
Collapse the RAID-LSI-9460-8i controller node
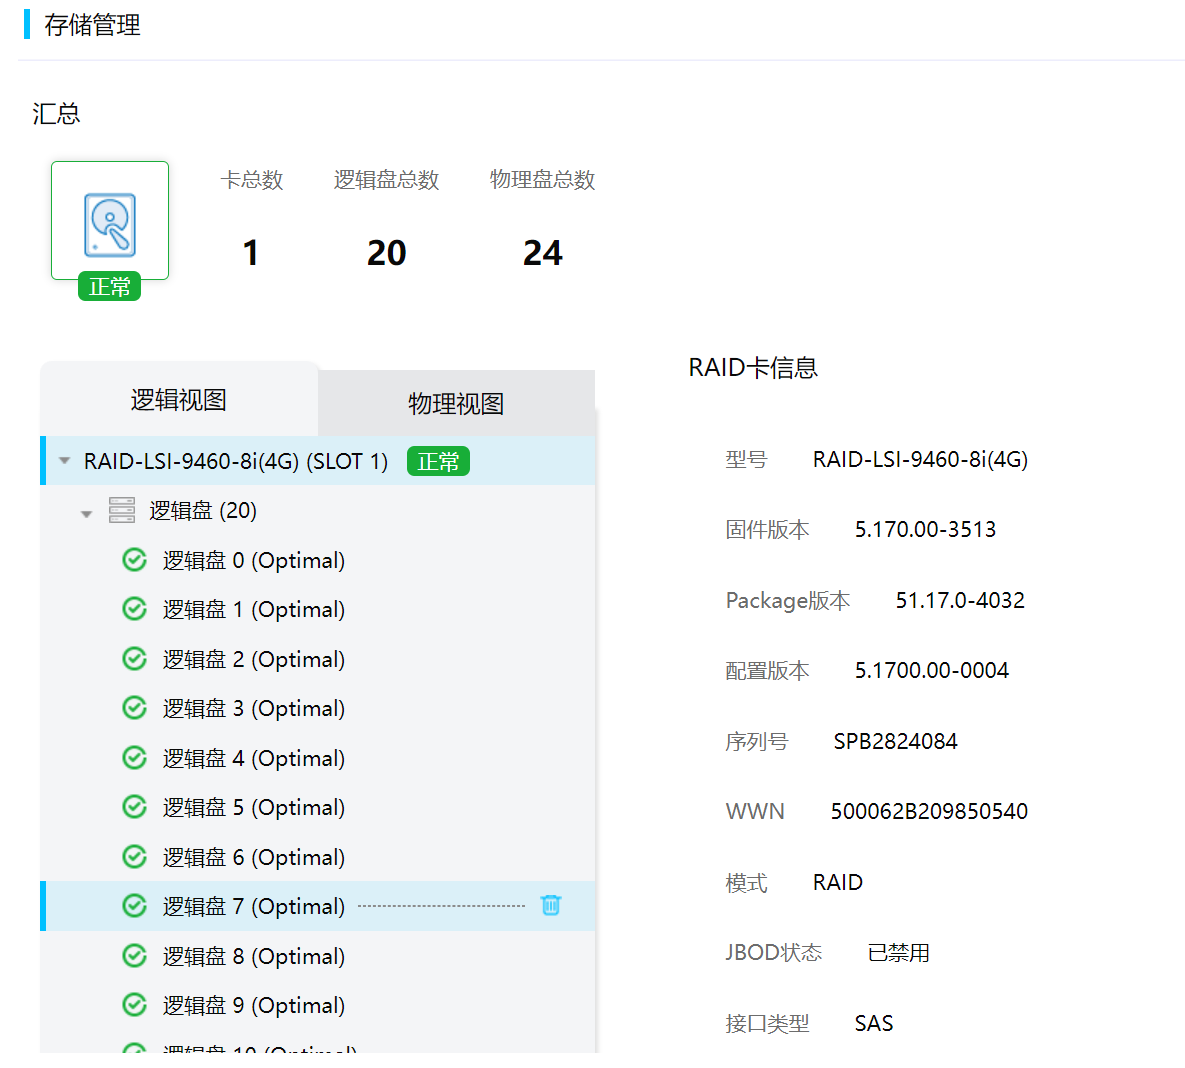click(x=65, y=461)
